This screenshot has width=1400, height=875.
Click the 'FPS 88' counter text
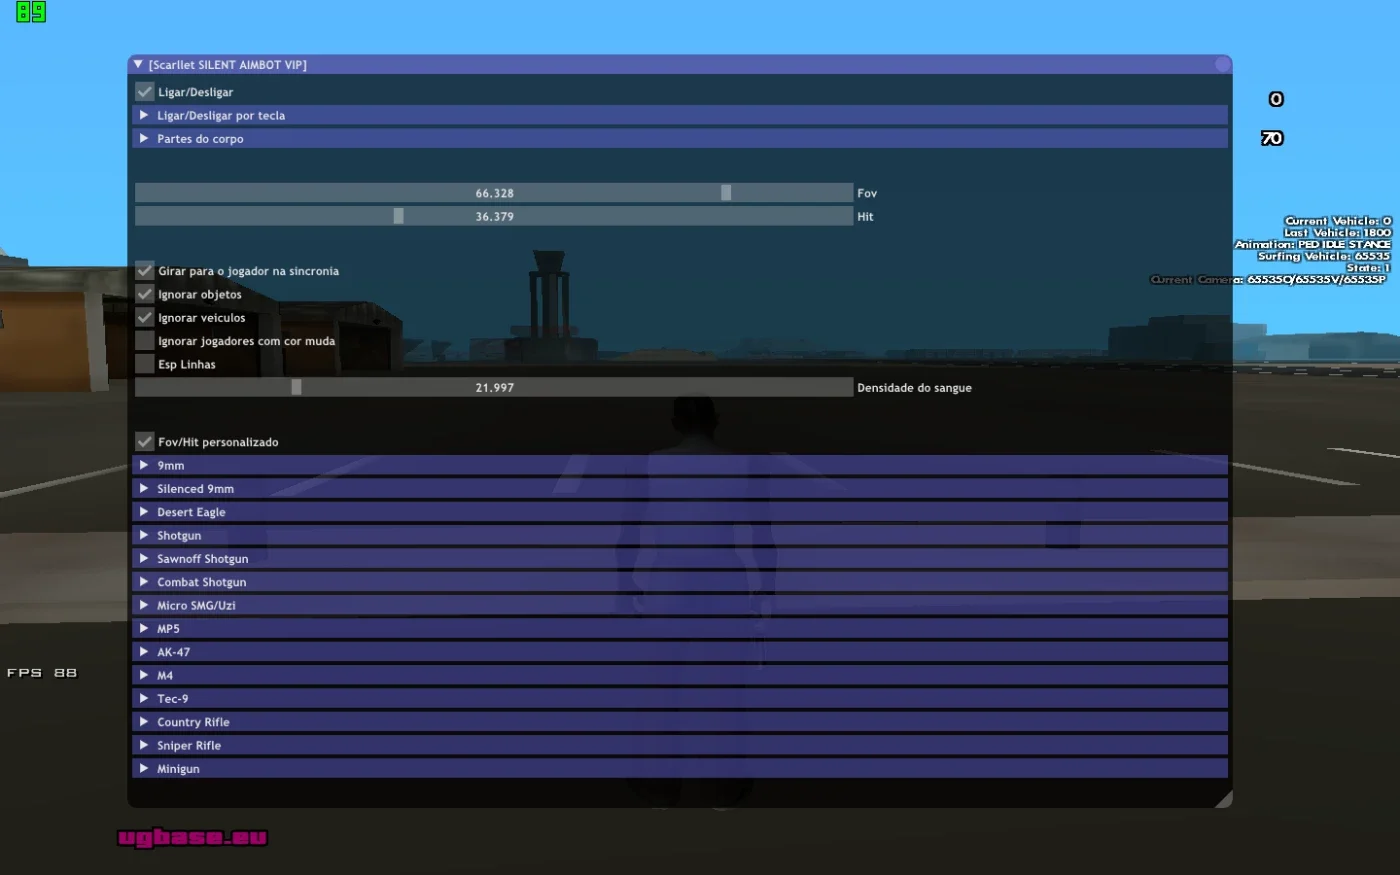[x=42, y=673]
